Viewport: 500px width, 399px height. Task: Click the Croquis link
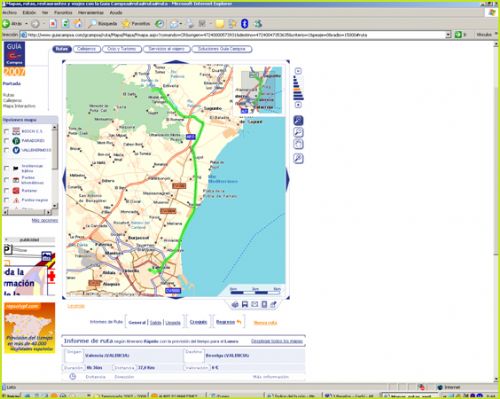point(198,322)
